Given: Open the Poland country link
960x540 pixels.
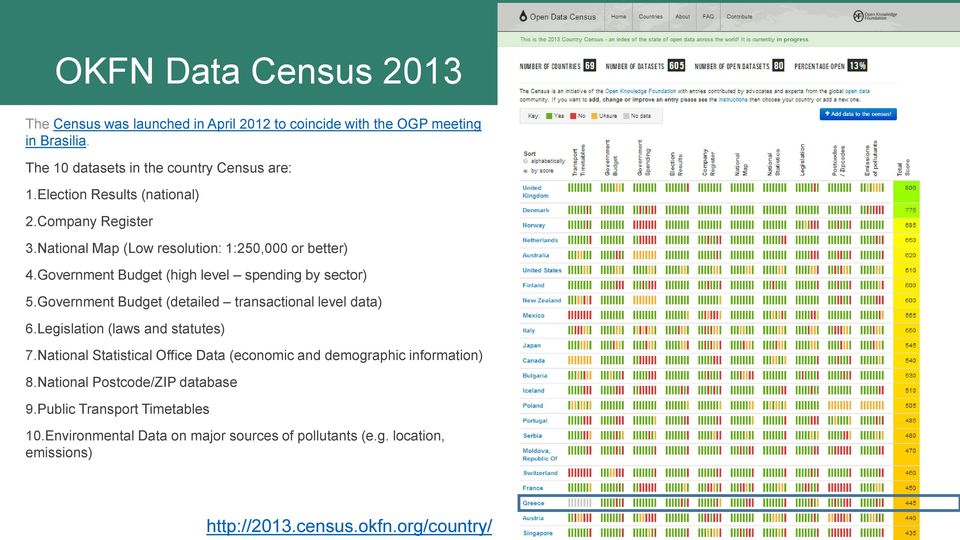Looking at the screenshot, I should [x=533, y=405].
